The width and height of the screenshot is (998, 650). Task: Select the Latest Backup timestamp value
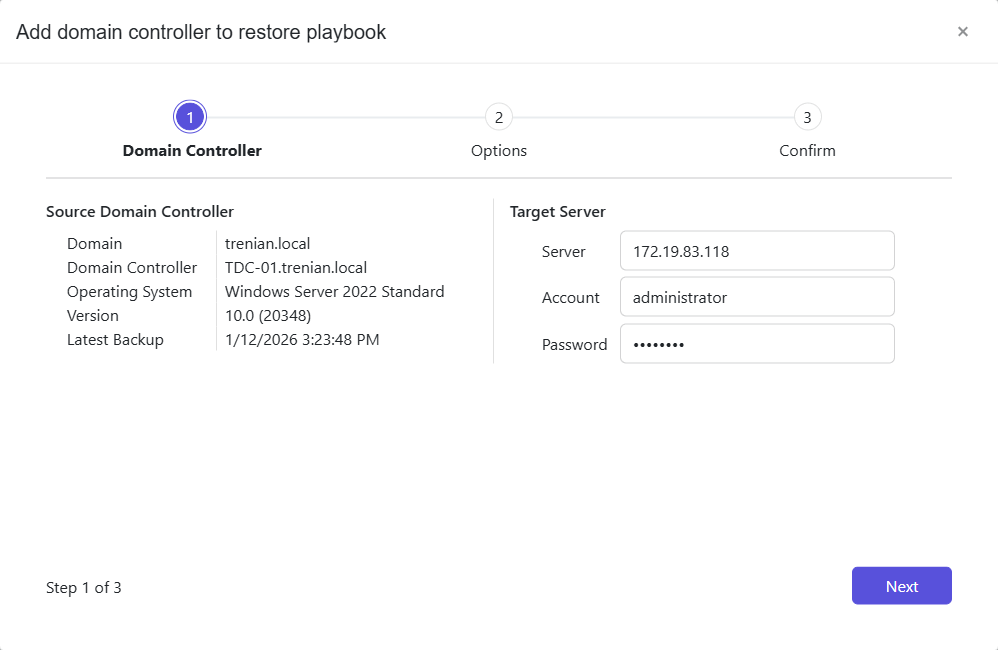(x=301, y=339)
